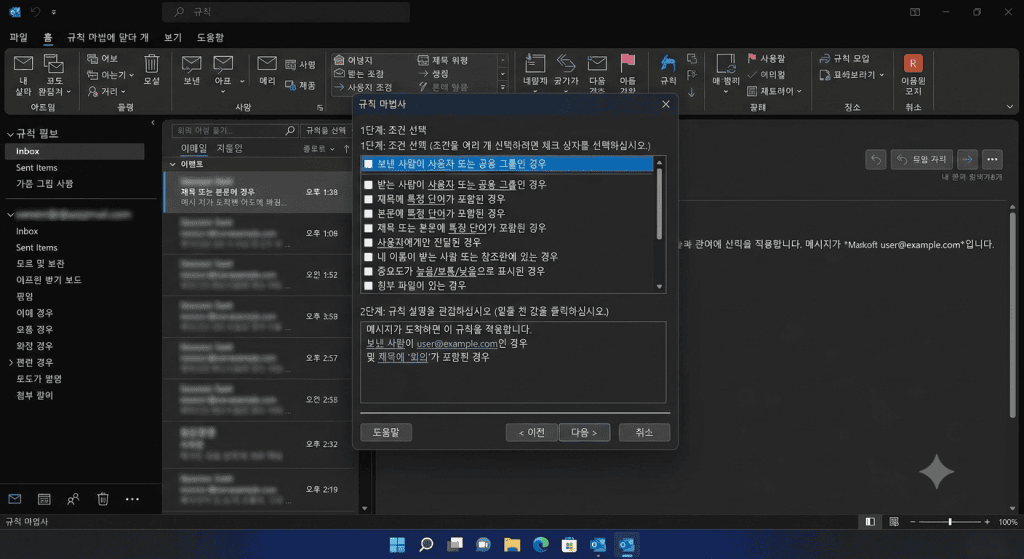Collapse the account folder tree chevron
The image size is (1024, 559).
[10, 215]
